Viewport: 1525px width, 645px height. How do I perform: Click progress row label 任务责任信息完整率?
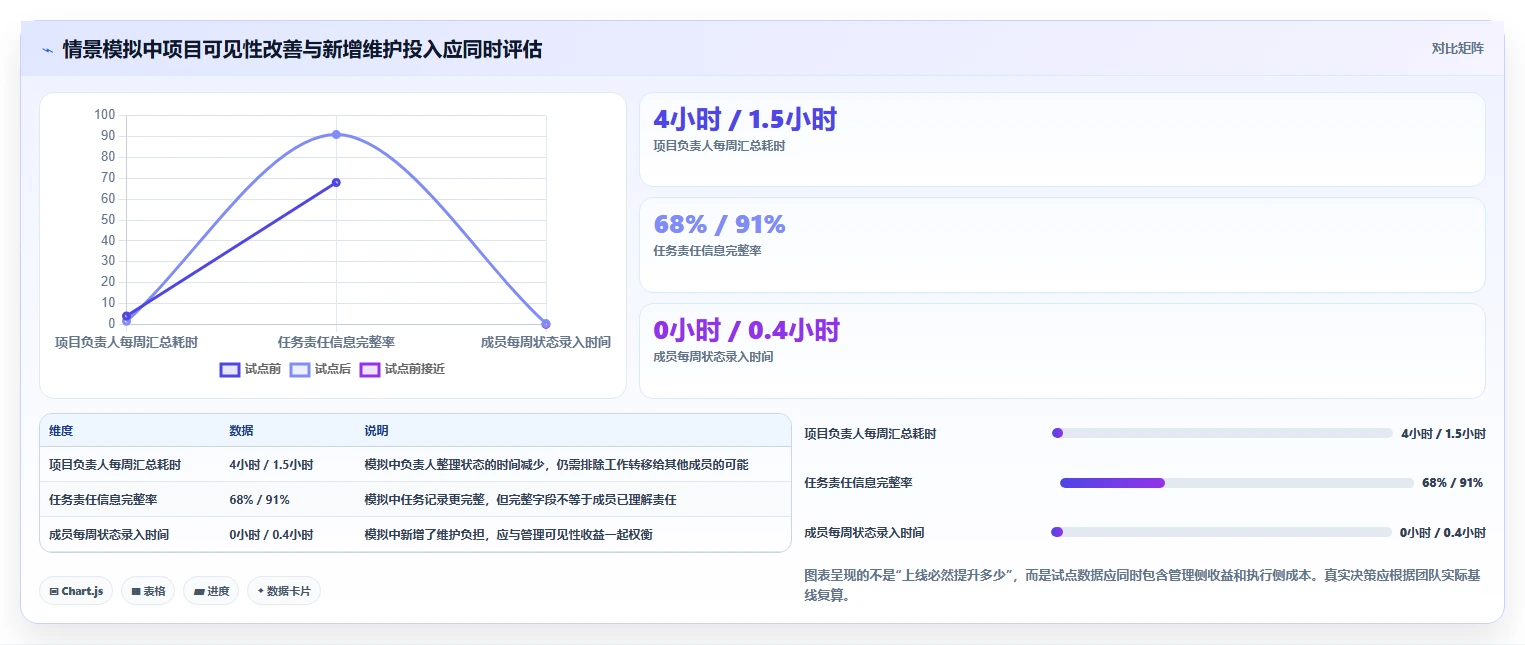[x=858, y=483]
